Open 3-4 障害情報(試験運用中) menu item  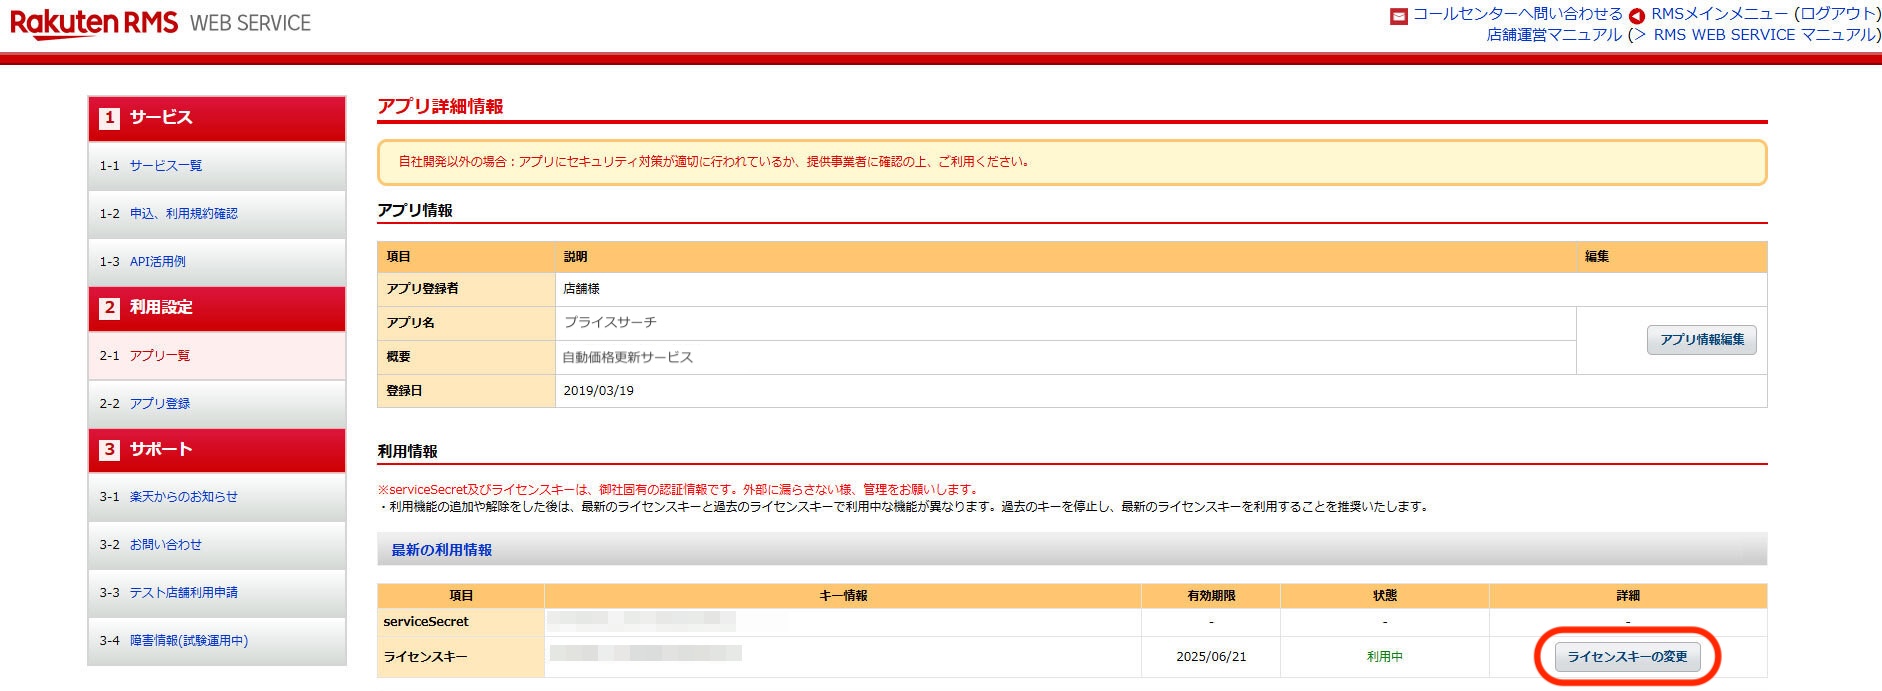pyautogui.click(x=189, y=641)
